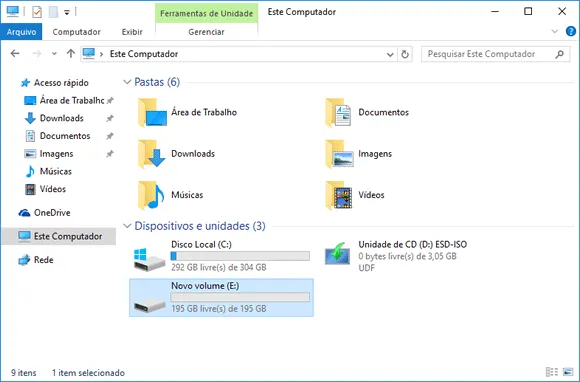
Task: Open the address bar history dropdown
Action: point(390,54)
